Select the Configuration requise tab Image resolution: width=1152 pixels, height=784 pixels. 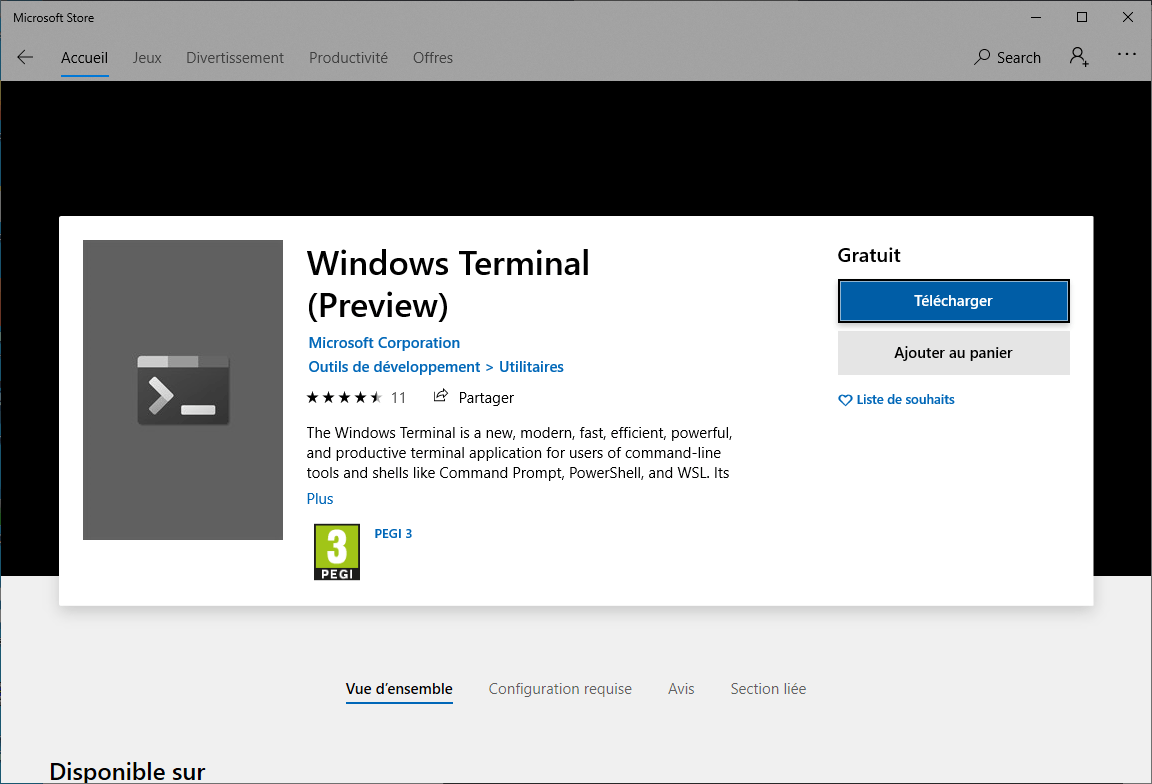[x=560, y=689]
